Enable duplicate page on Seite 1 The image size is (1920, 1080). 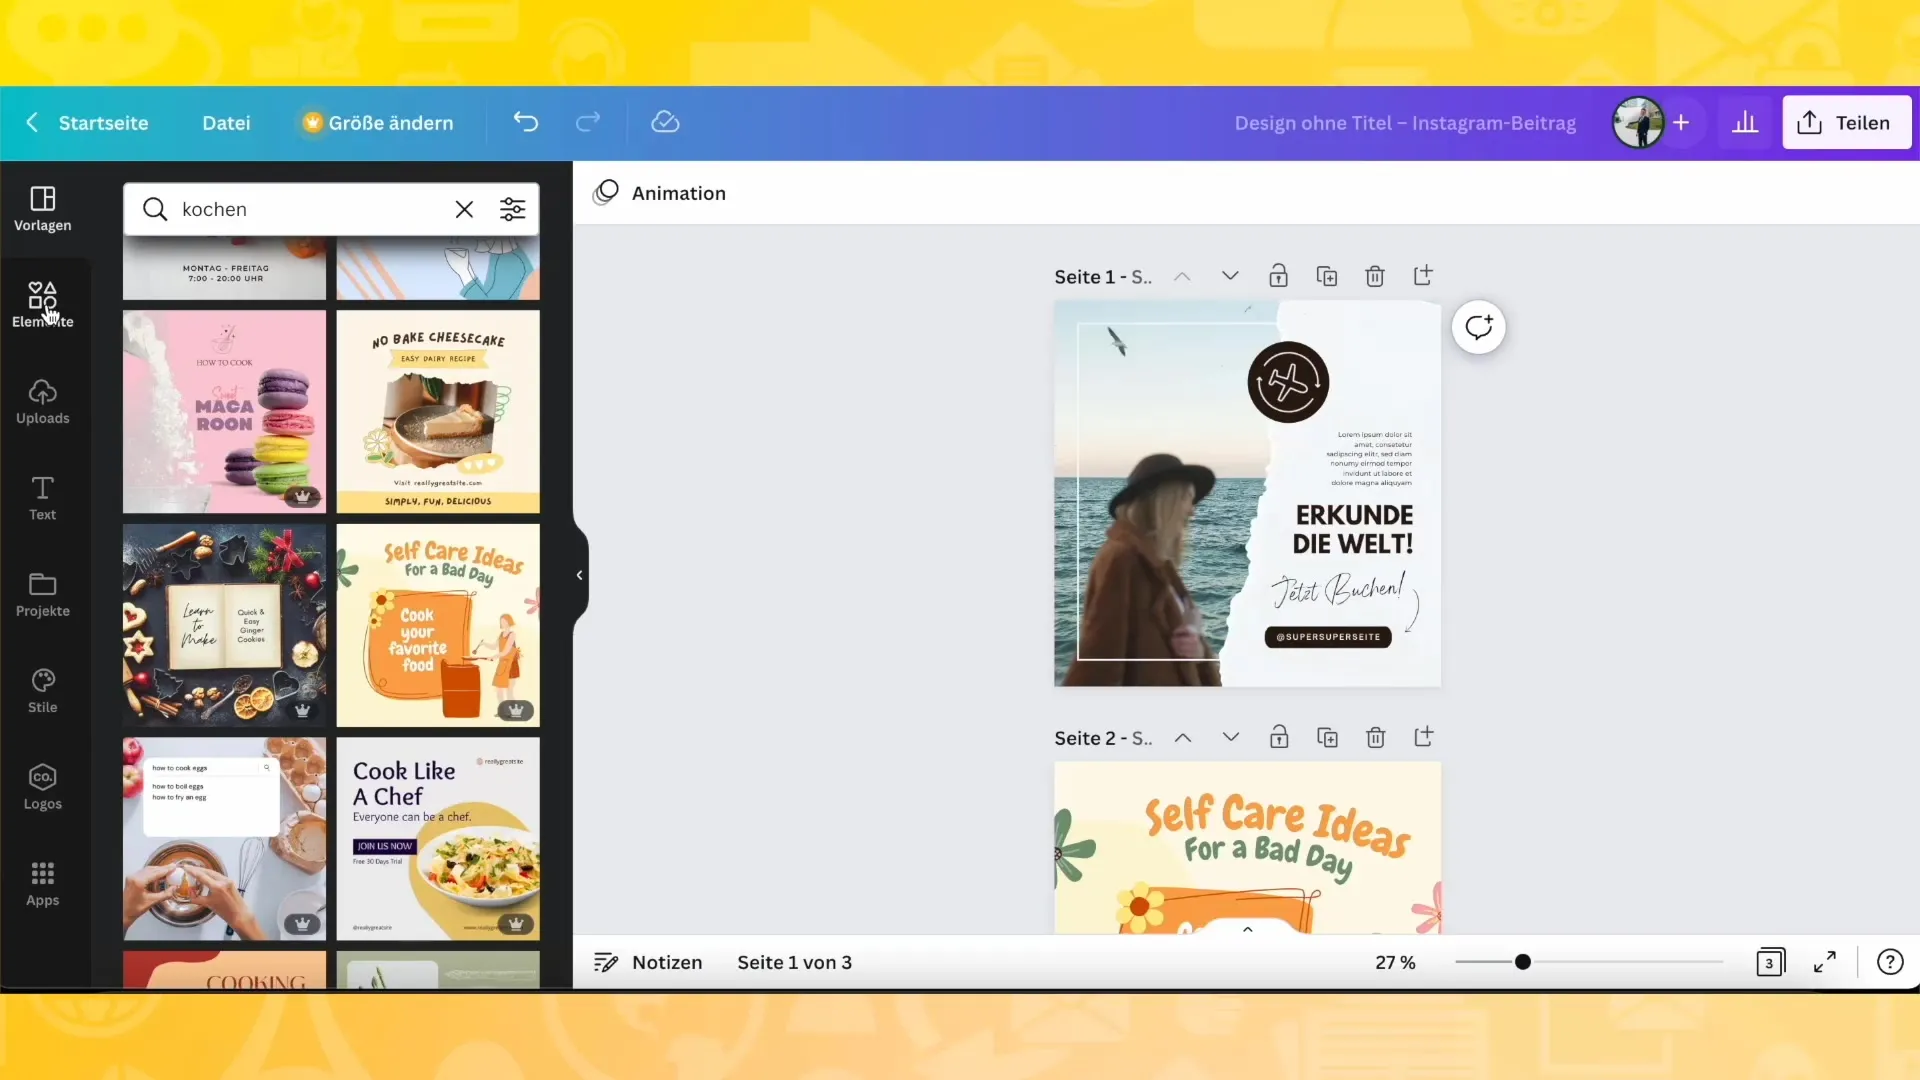(1325, 276)
